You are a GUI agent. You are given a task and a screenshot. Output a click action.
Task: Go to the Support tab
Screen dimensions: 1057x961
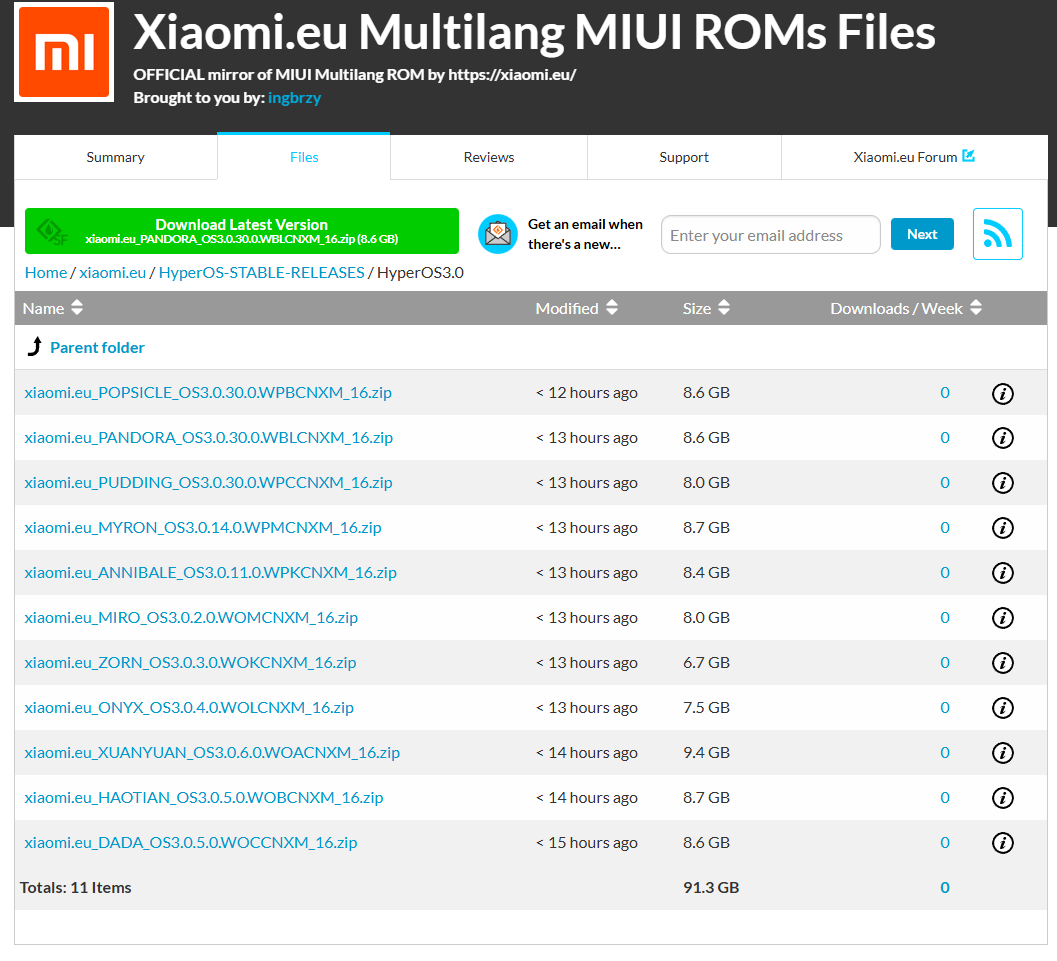pyautogui.click(x=684, y=157)
